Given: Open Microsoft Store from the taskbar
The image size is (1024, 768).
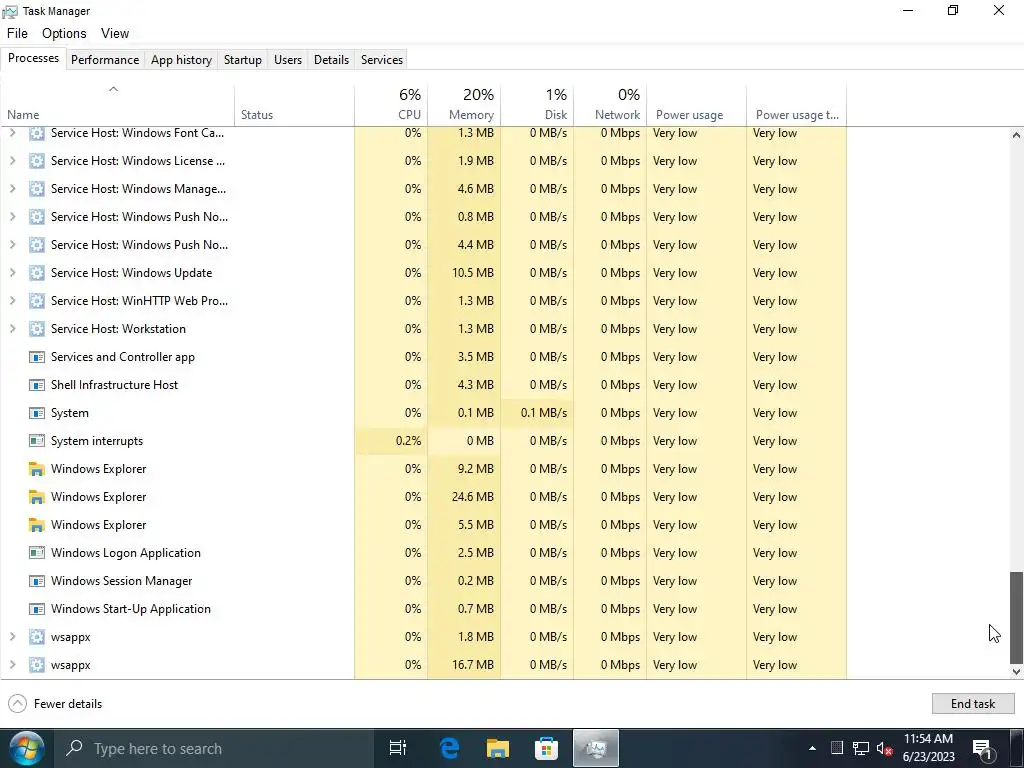Looking at the screenshot, I should coord(546,748).
